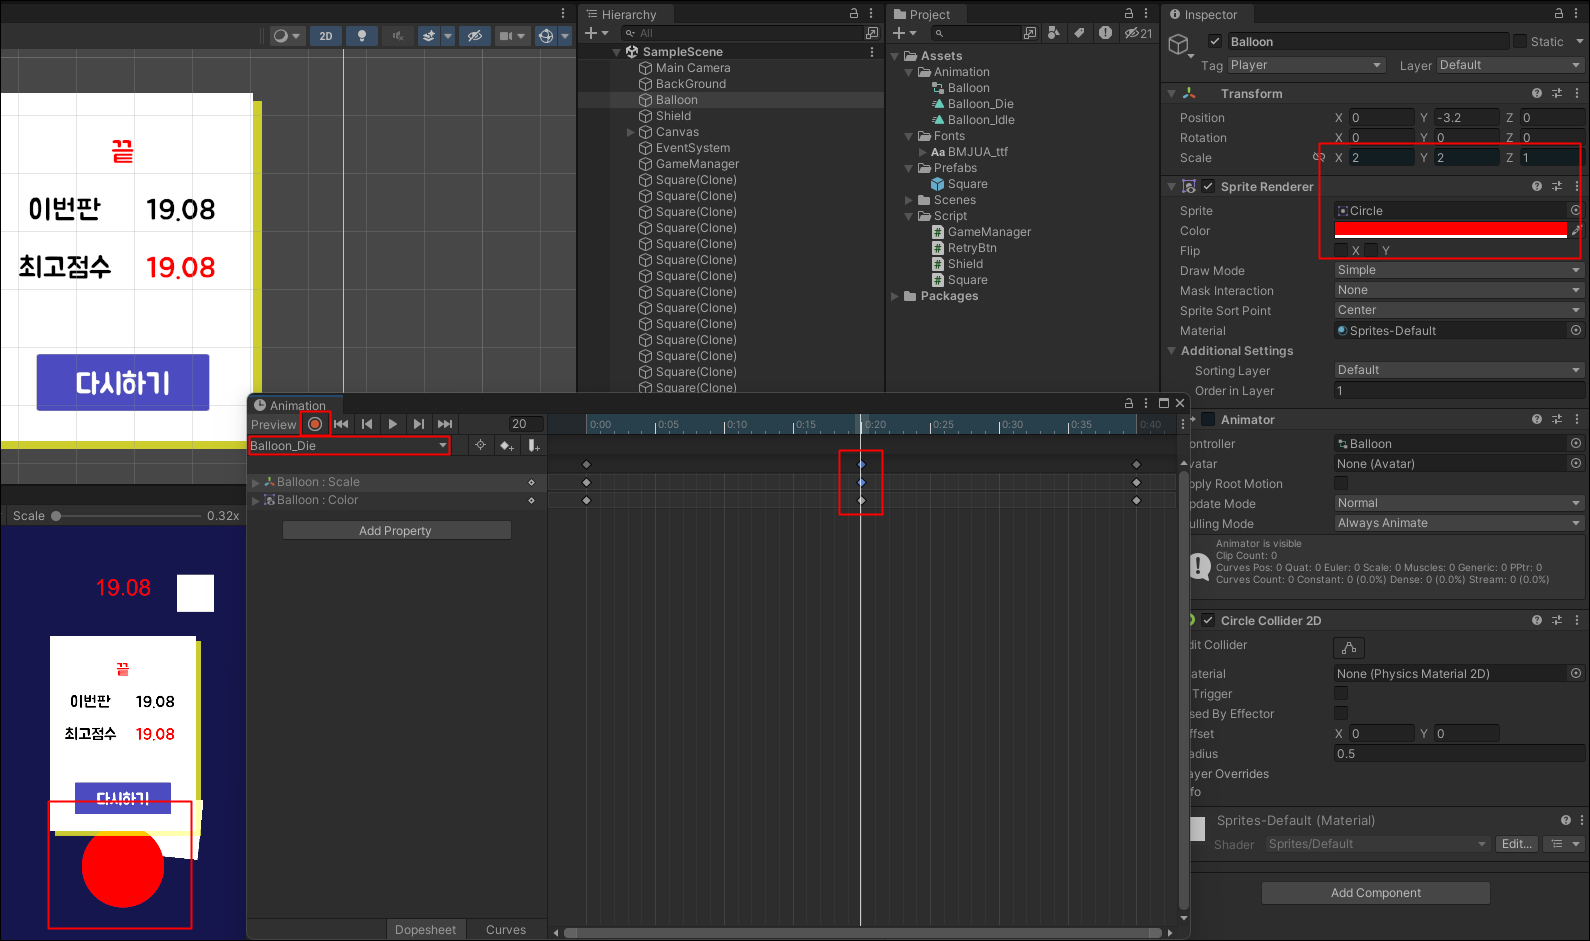The height and width of the screenshot is (941, 1590).
Task: Open scene camera settings icon
Action: [x=506, y=36]
